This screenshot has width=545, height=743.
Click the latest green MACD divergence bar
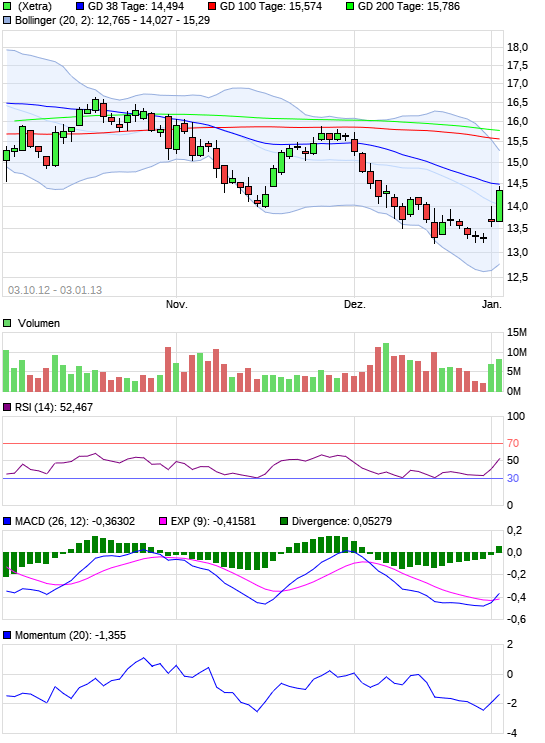[x=499, y=549]
